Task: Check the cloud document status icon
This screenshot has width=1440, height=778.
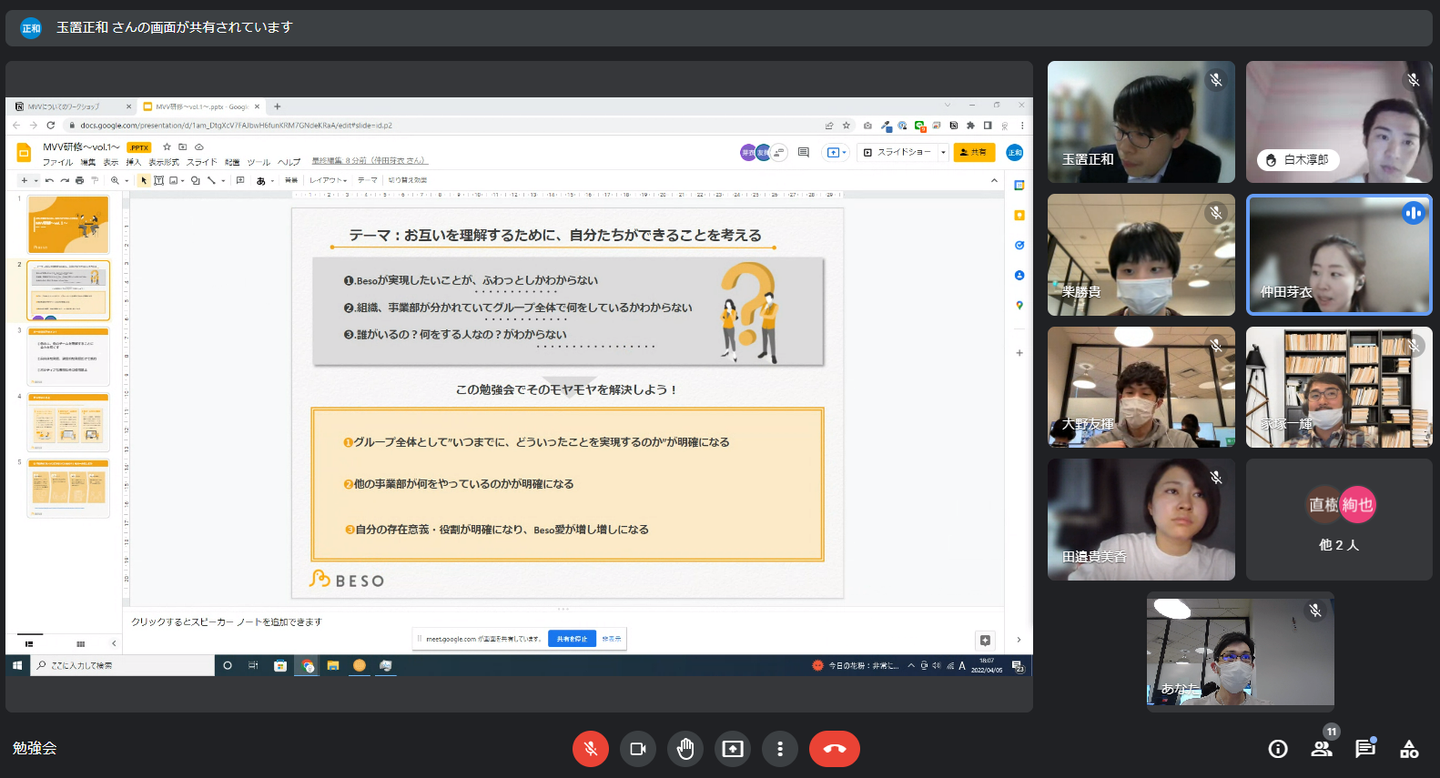Action: pos(199,147)
